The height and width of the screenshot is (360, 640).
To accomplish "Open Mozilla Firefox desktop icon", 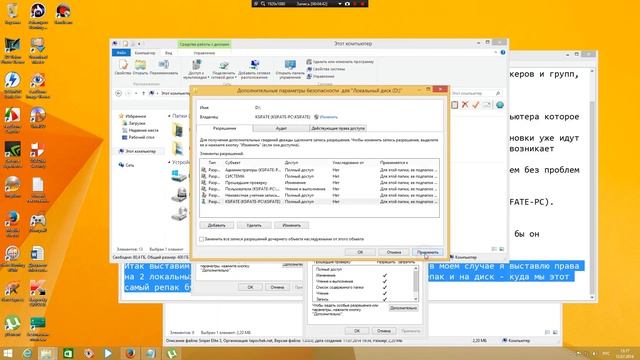I will click(12, 224).
